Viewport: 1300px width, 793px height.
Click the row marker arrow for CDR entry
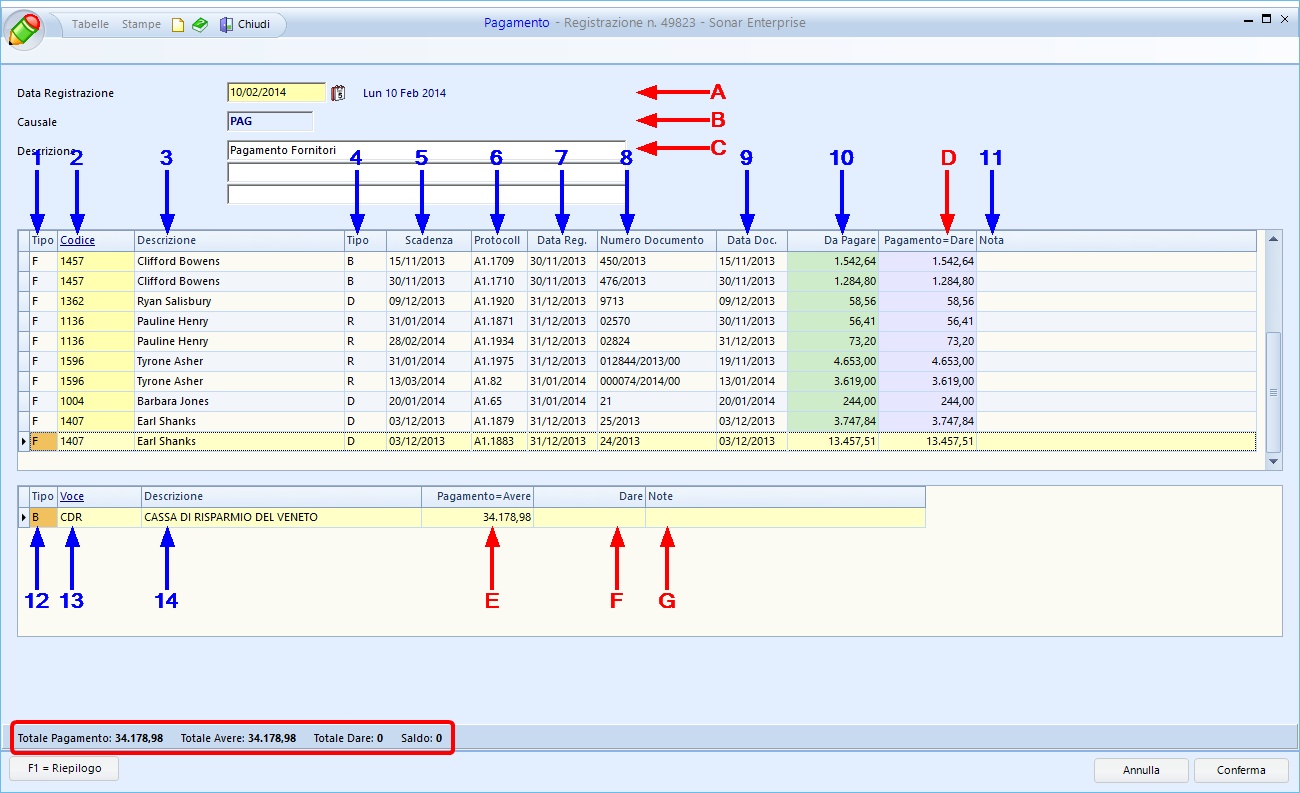point(24,517)
